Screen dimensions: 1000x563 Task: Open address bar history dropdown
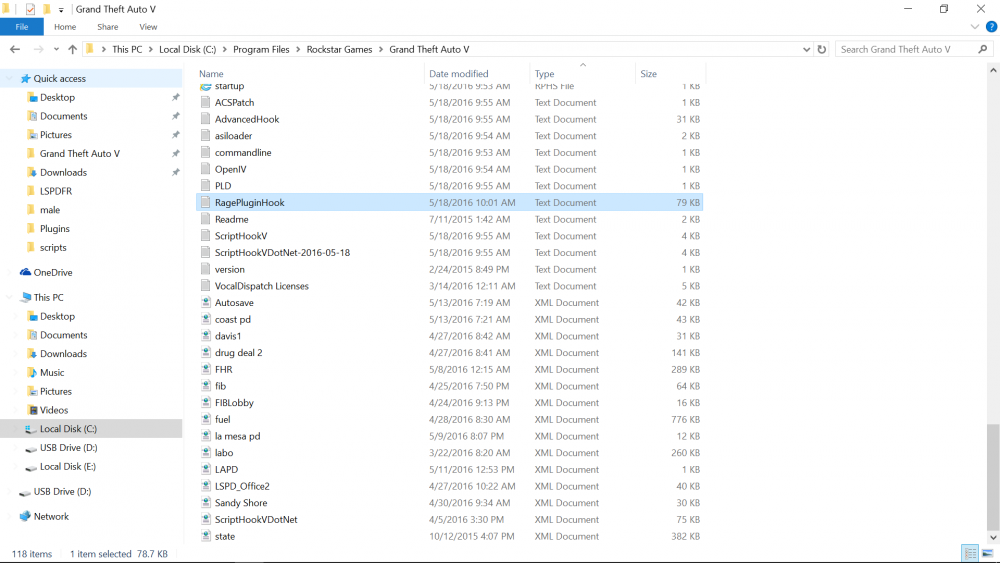806,49
